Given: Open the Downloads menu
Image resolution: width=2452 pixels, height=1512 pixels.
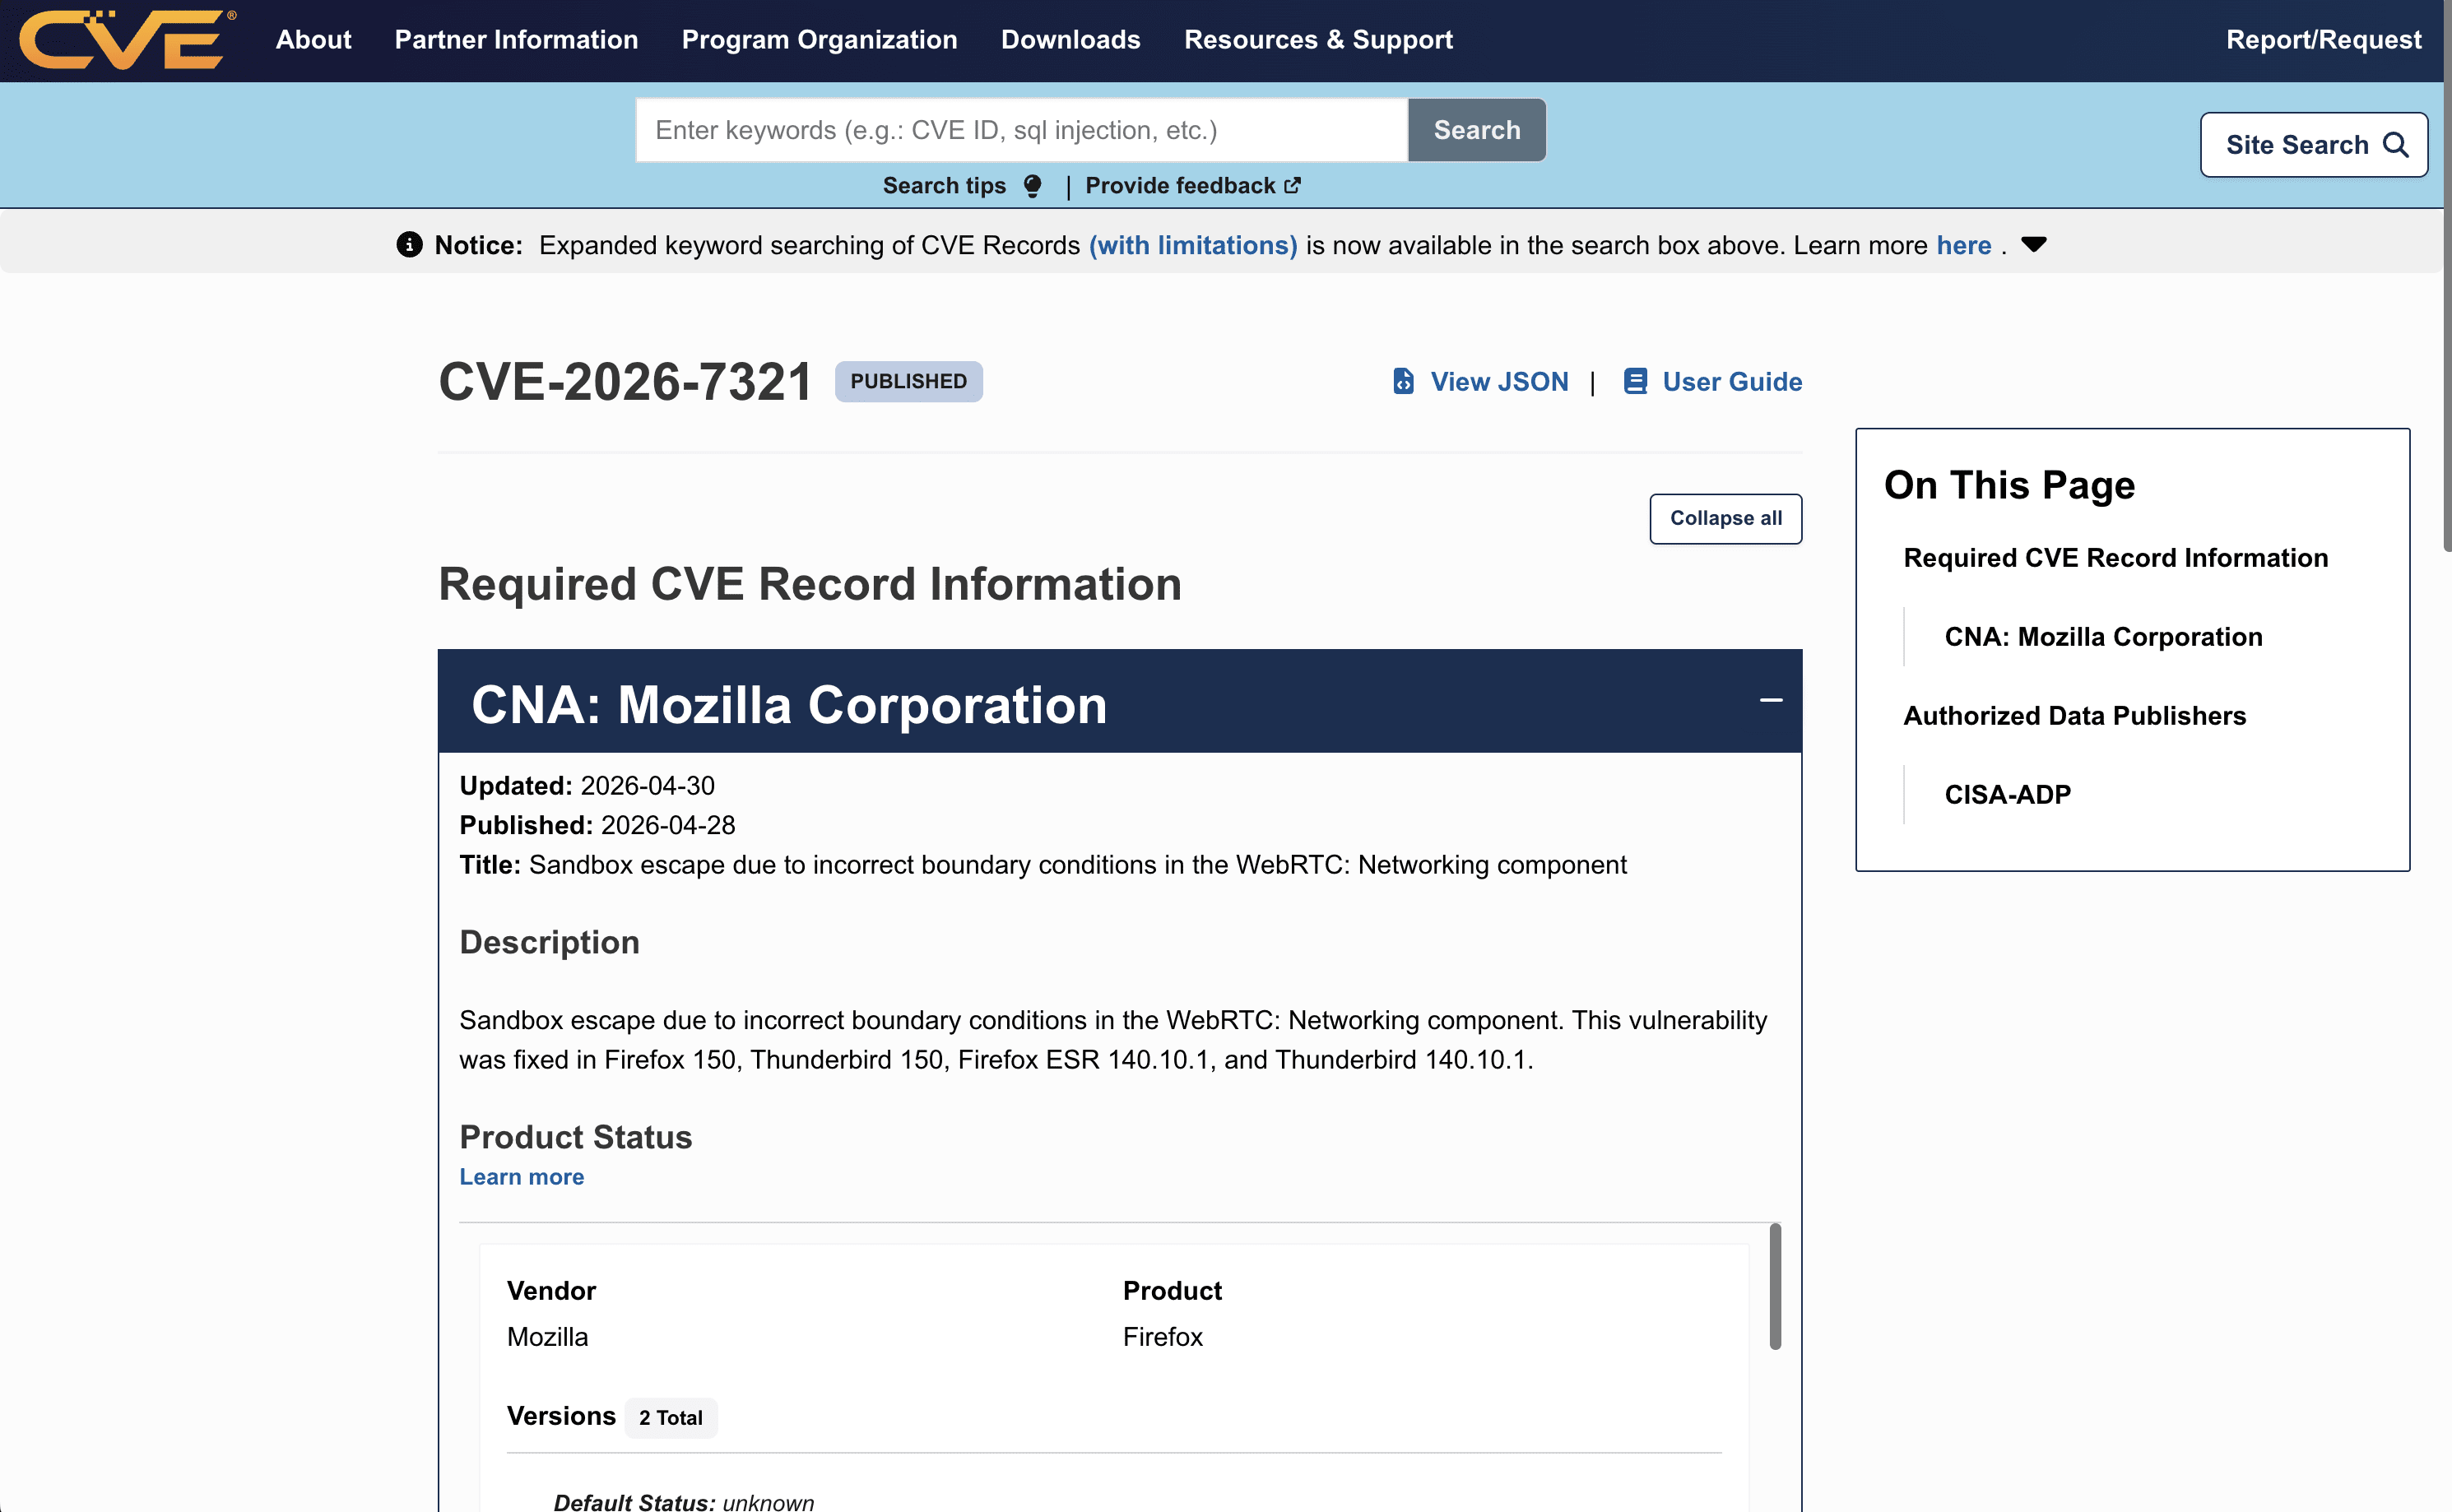Looking at the screenshot, I should coord(1070,40).
